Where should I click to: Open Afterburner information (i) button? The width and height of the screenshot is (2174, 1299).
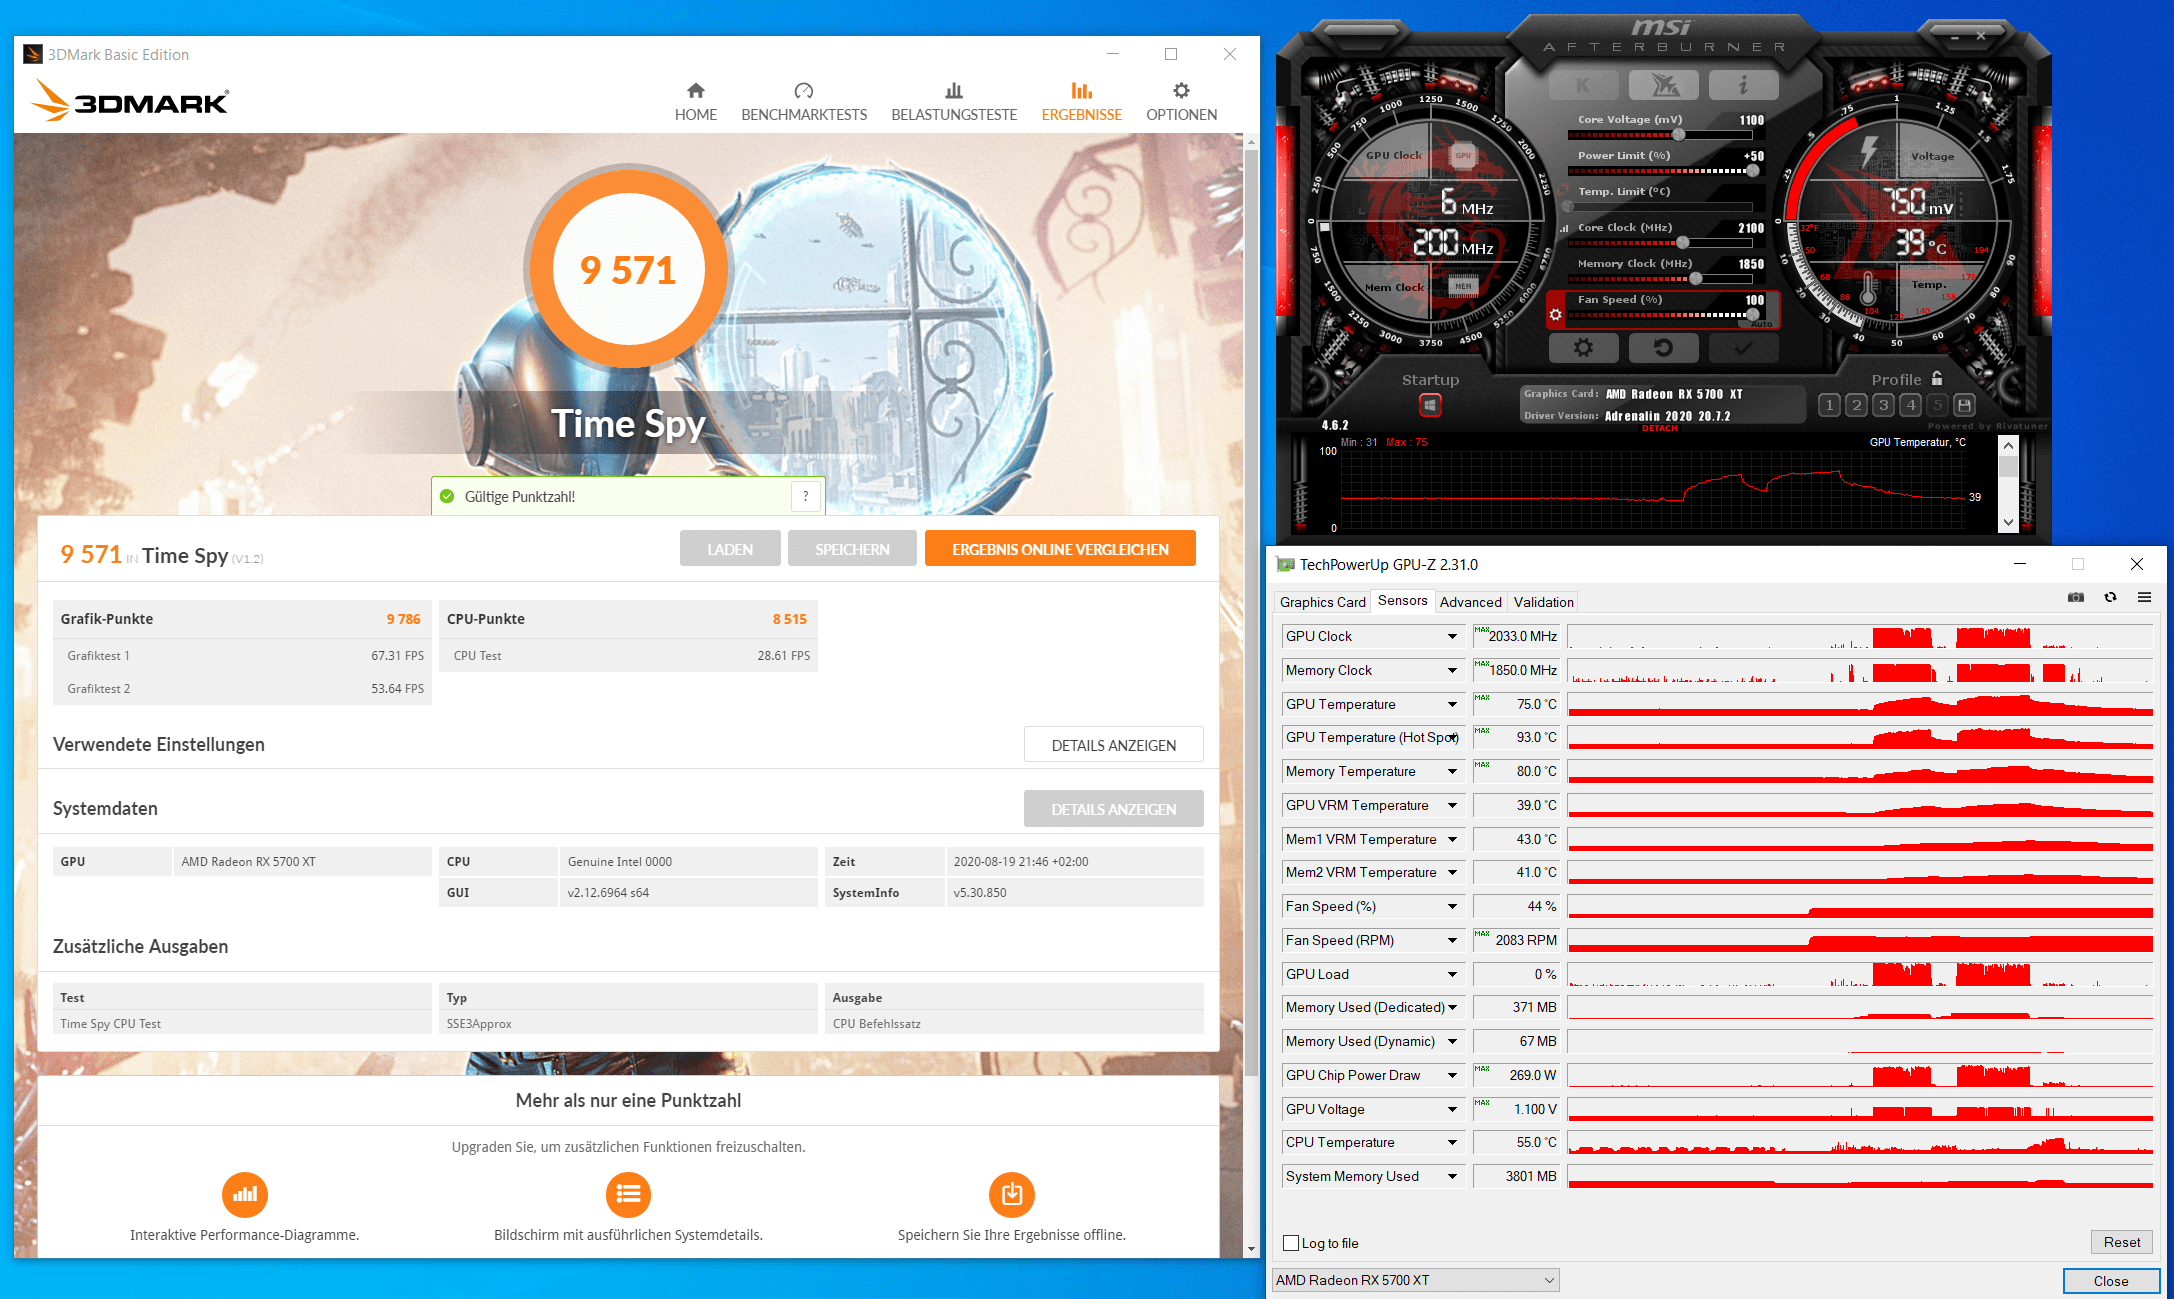pos(1743,85)
